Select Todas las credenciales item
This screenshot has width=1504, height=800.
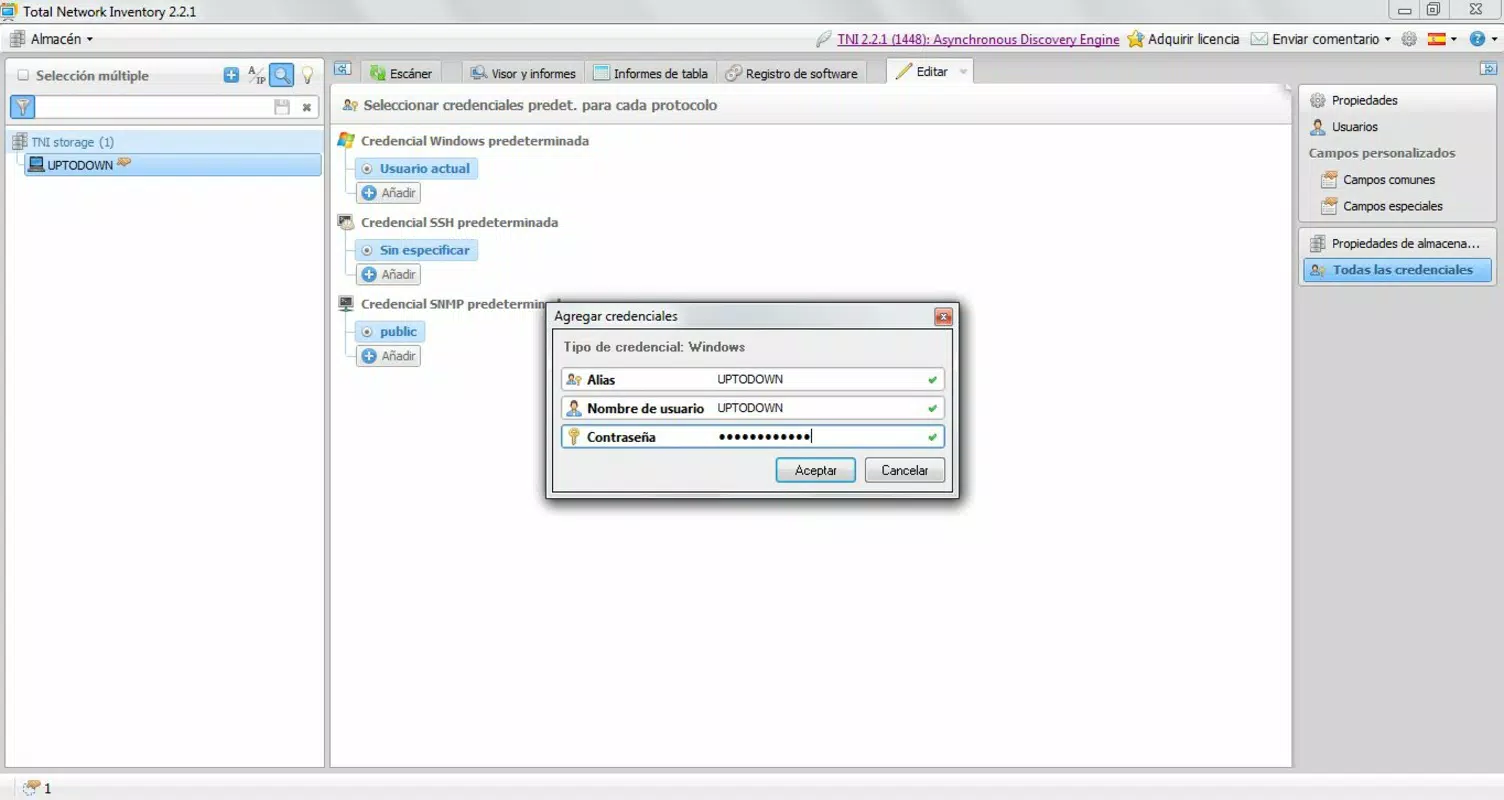click(1397, 270)
